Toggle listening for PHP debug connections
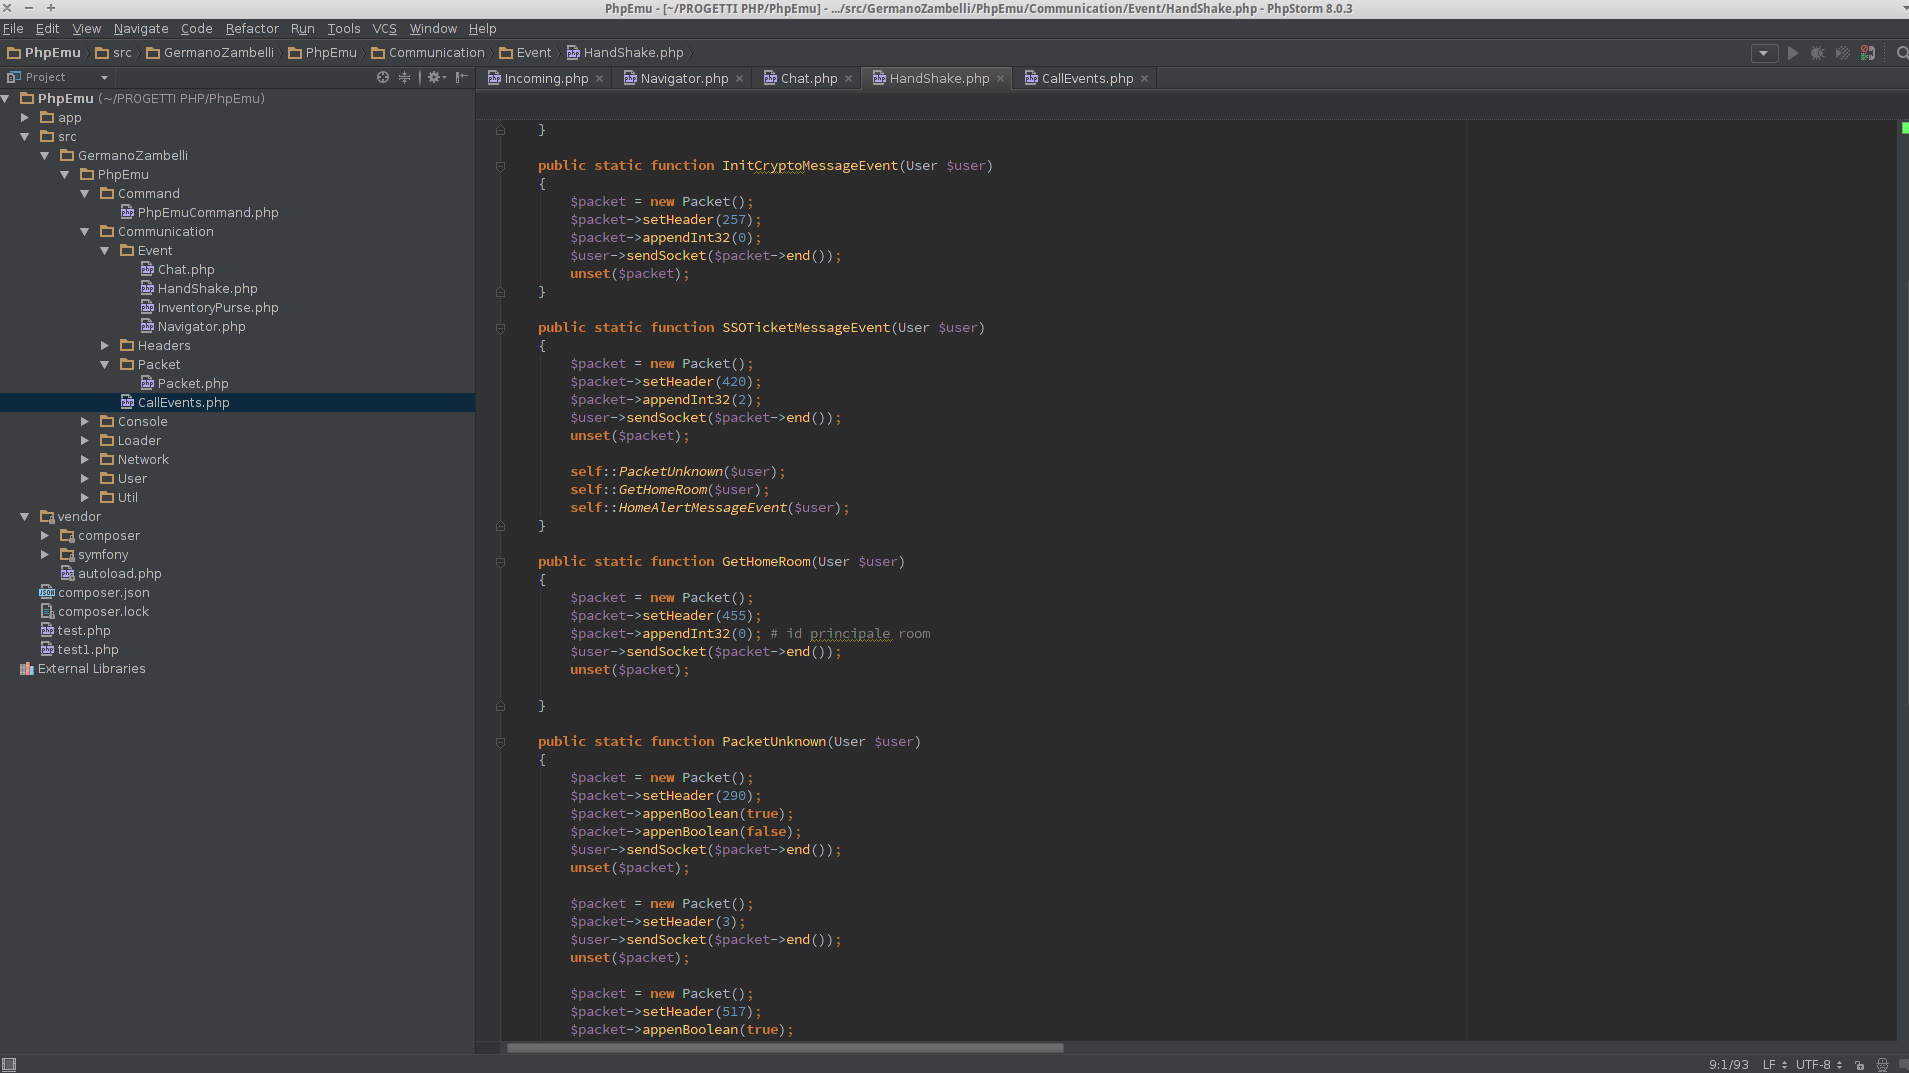The width and height of the screenshot is (1909, 1073). point(1868,53)
